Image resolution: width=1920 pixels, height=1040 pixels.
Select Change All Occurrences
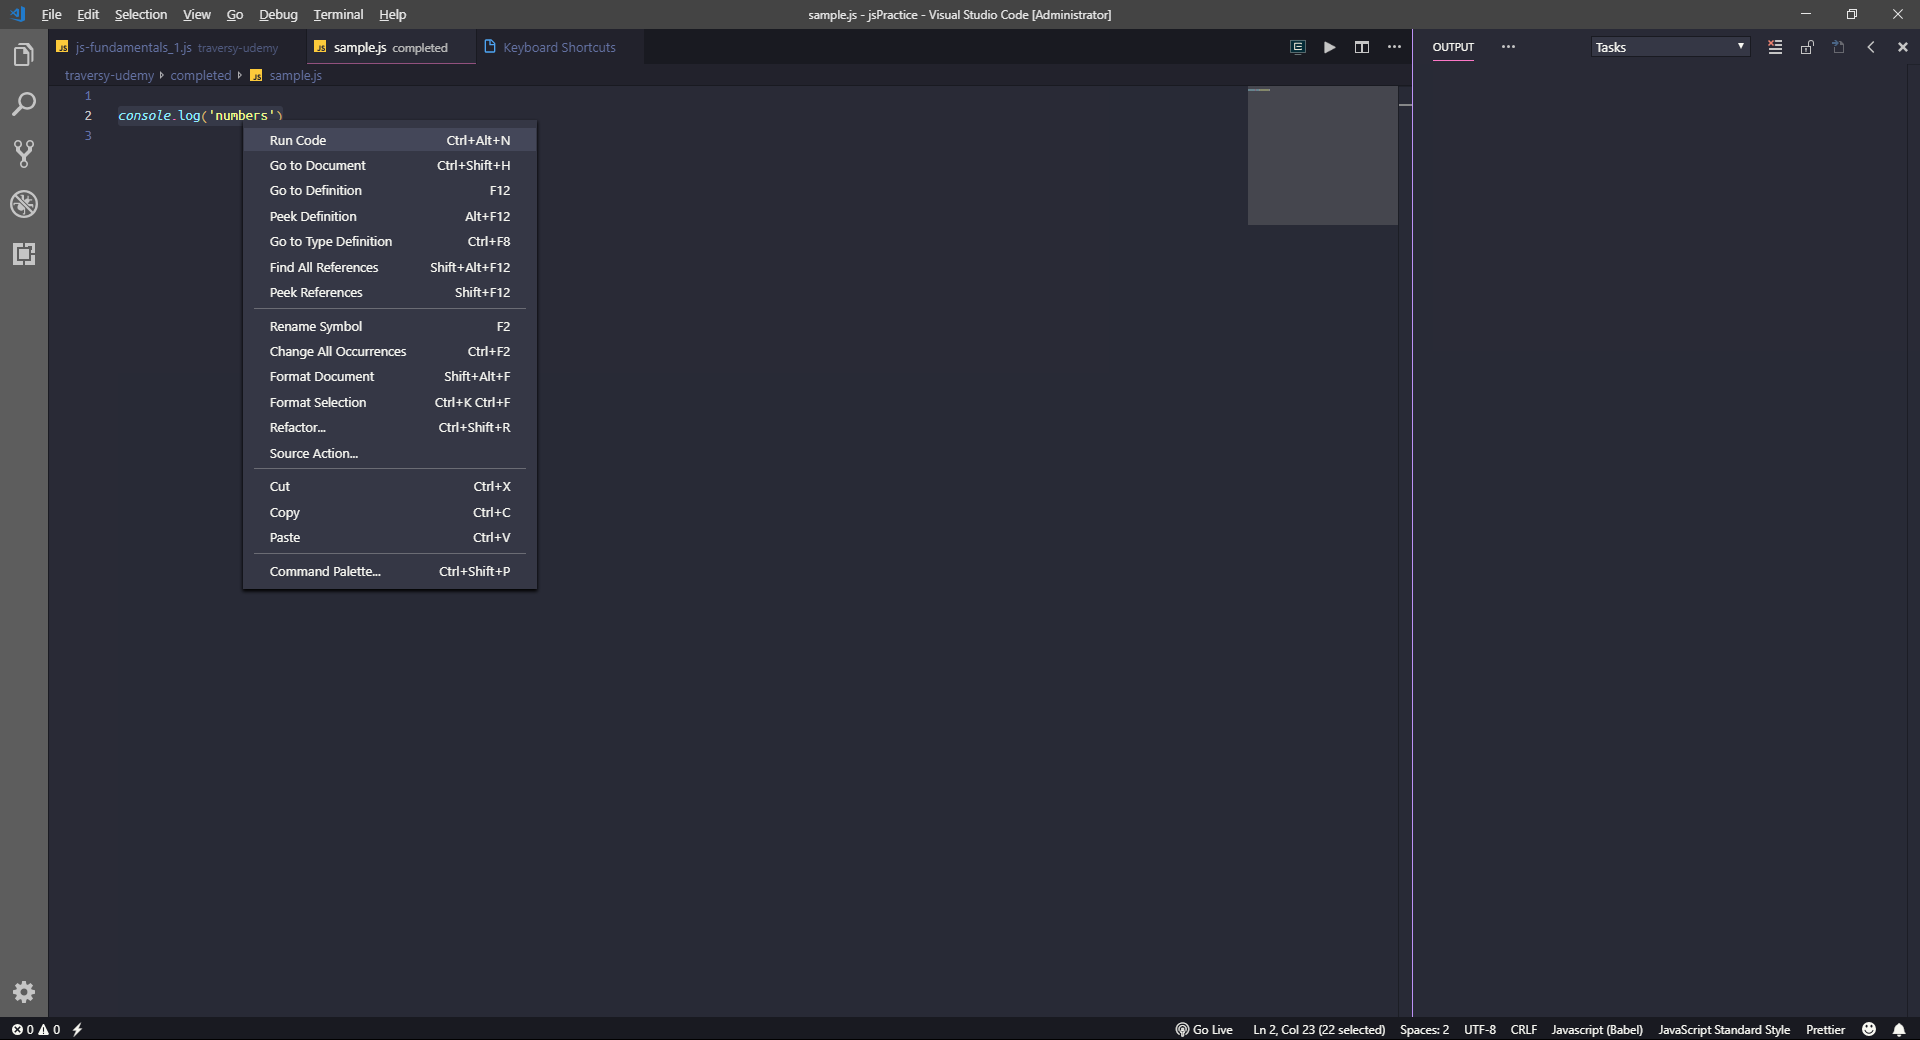tap(390, 351)
